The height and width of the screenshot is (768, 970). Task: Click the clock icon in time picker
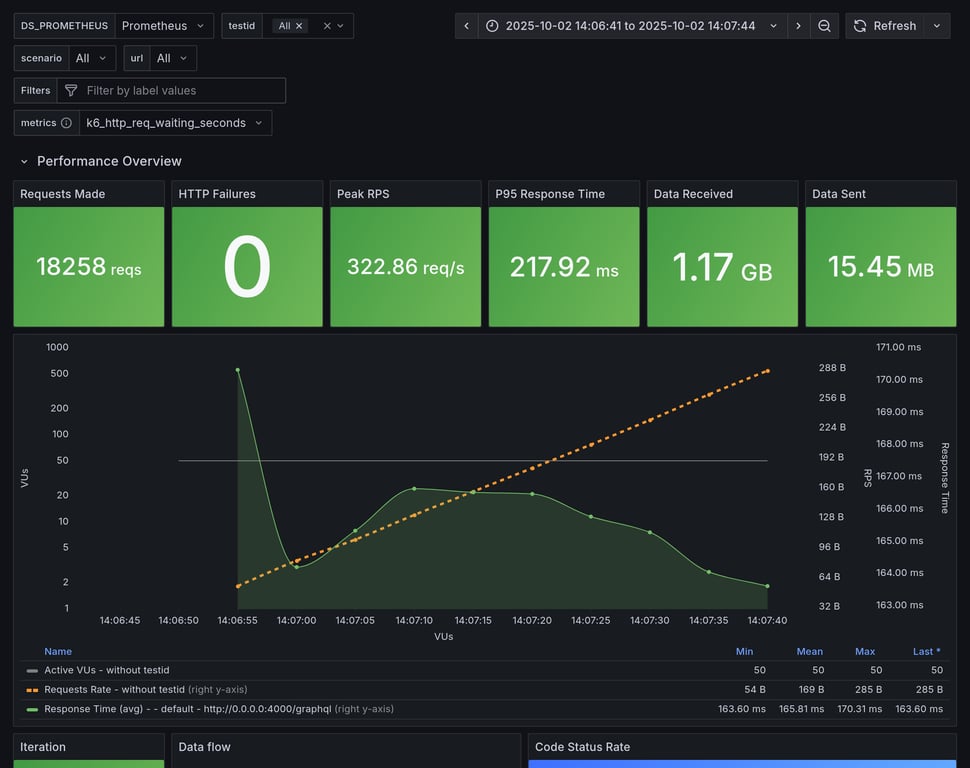492,26
